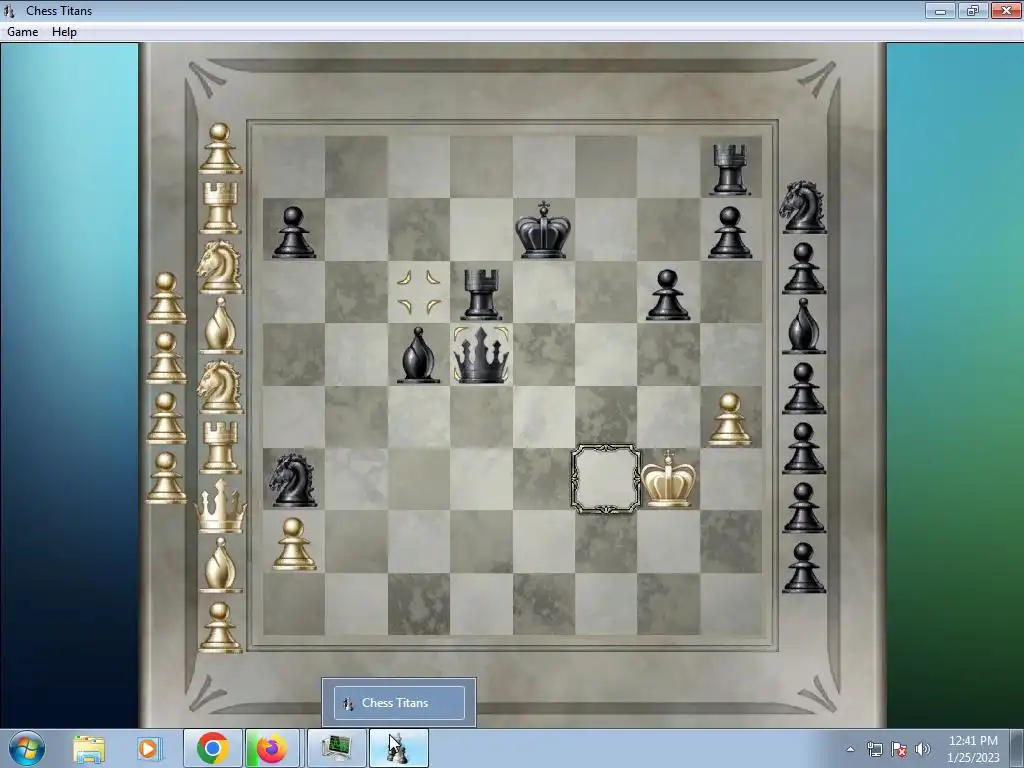This screenshot has height=768, width=1024.
Task: Select the black knight on the board's left edge
Action: tap(293, 480)
